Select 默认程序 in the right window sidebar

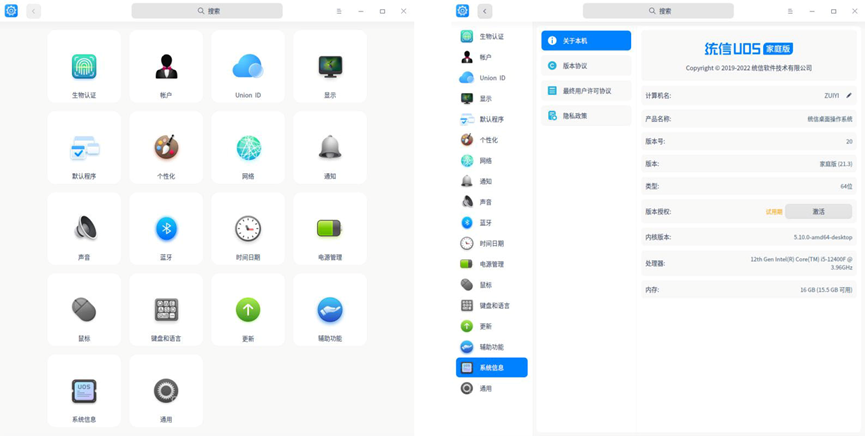(x=492, y=119)
